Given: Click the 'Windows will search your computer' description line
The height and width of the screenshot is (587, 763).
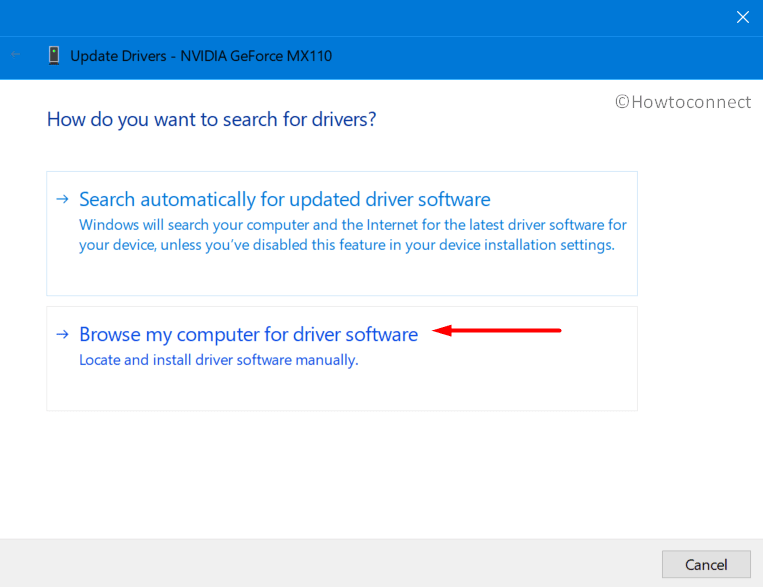Looking at the screenshot, I should [x=352, y=225].
